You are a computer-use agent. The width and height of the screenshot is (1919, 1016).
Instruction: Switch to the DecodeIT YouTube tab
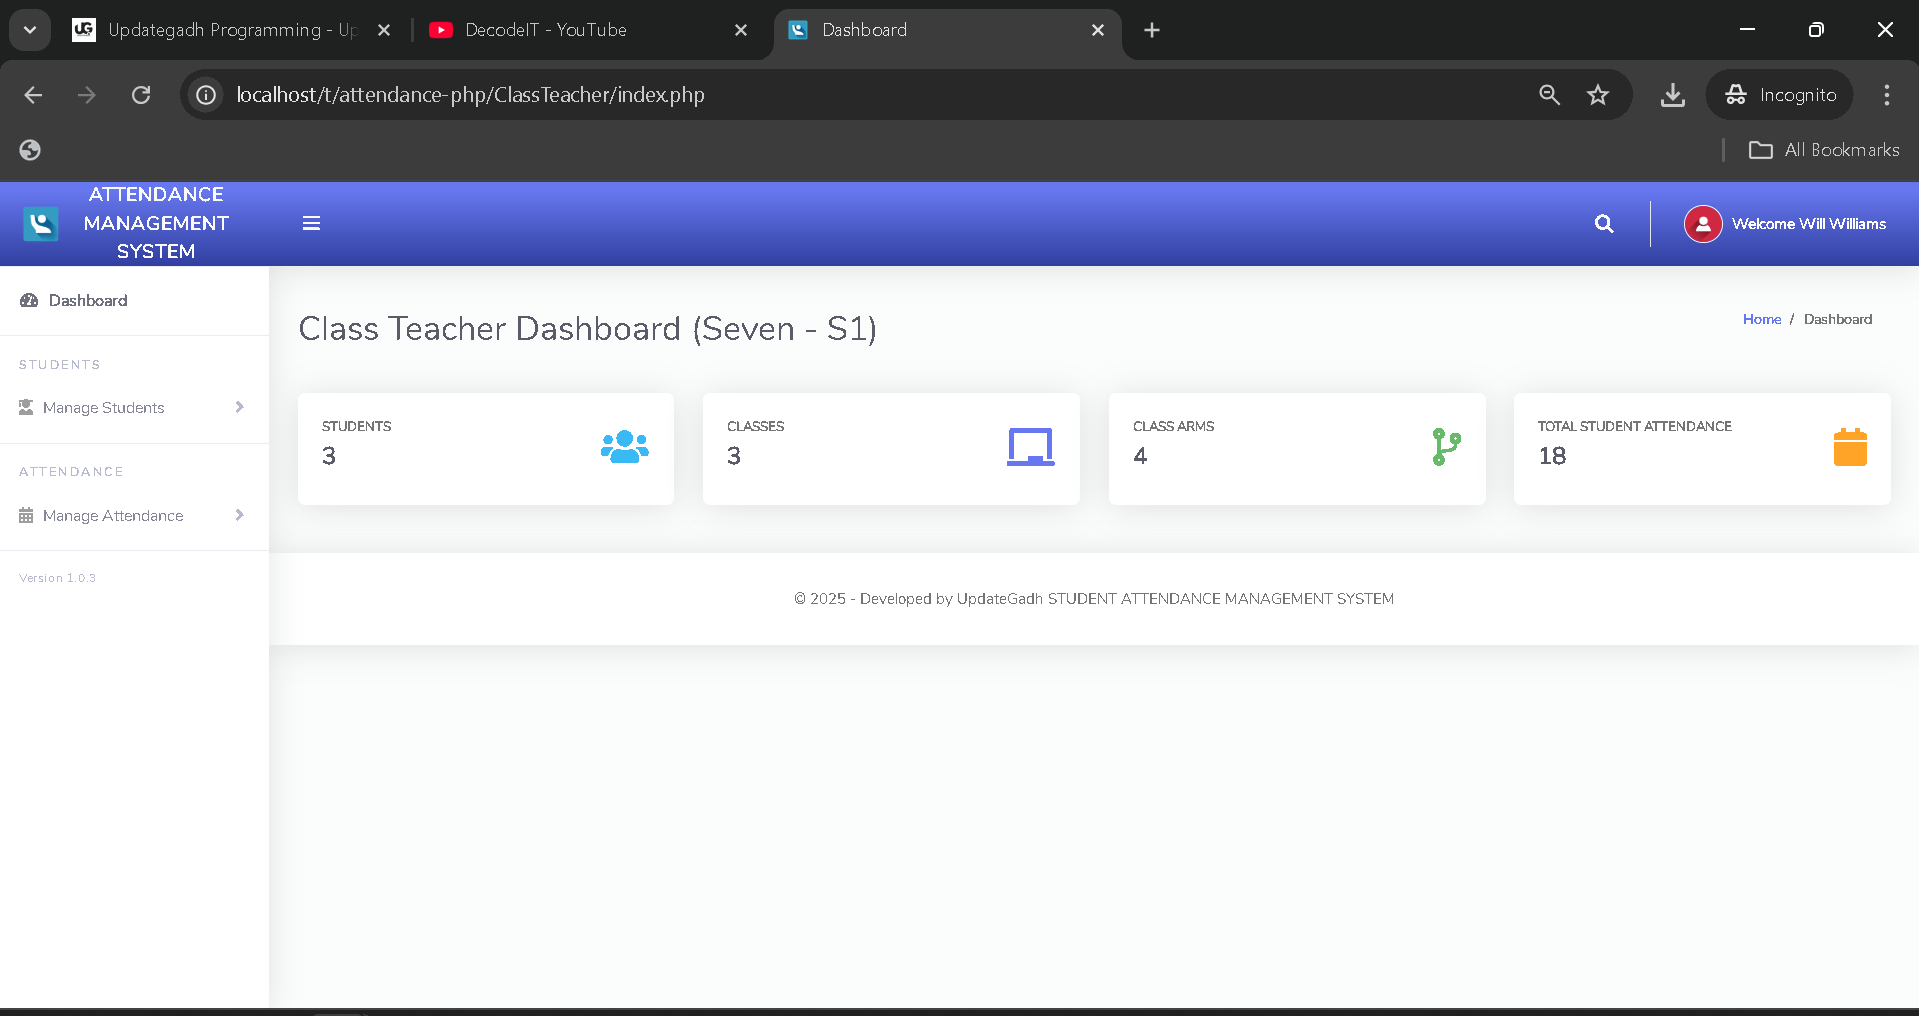[545, 30]
